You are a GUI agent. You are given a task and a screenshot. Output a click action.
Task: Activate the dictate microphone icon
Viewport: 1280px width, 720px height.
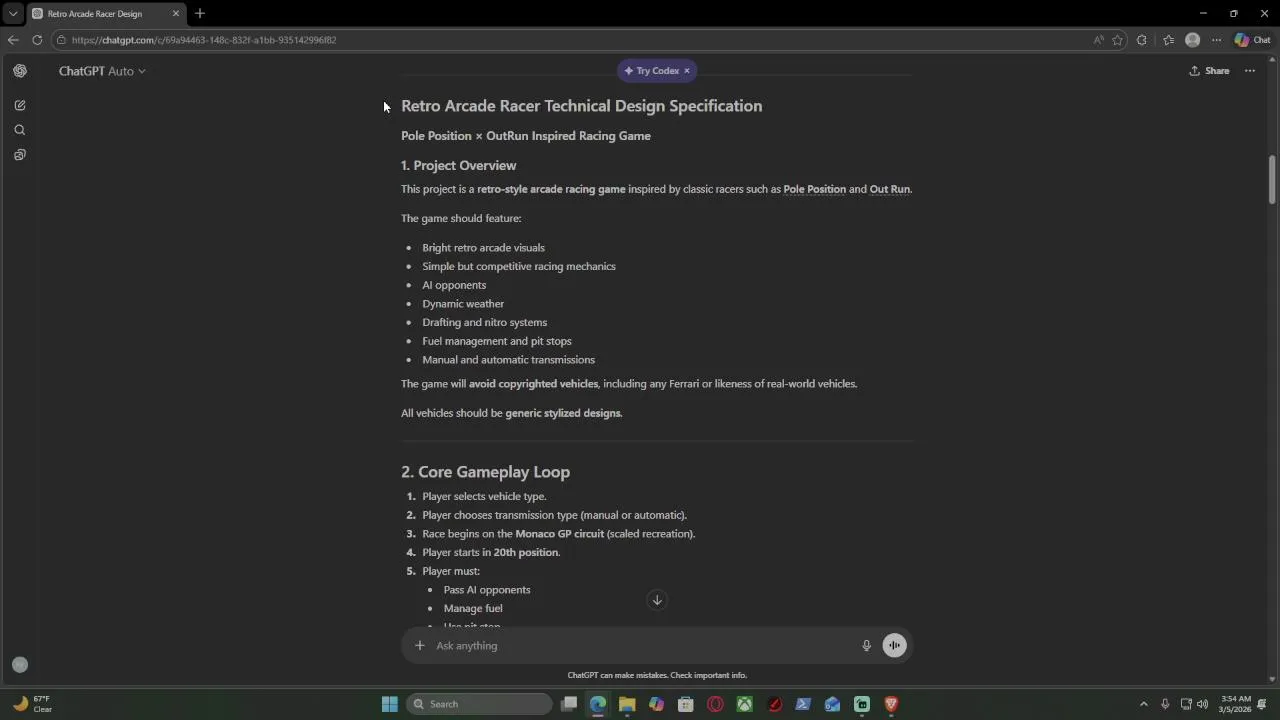(x=867, y=645)
